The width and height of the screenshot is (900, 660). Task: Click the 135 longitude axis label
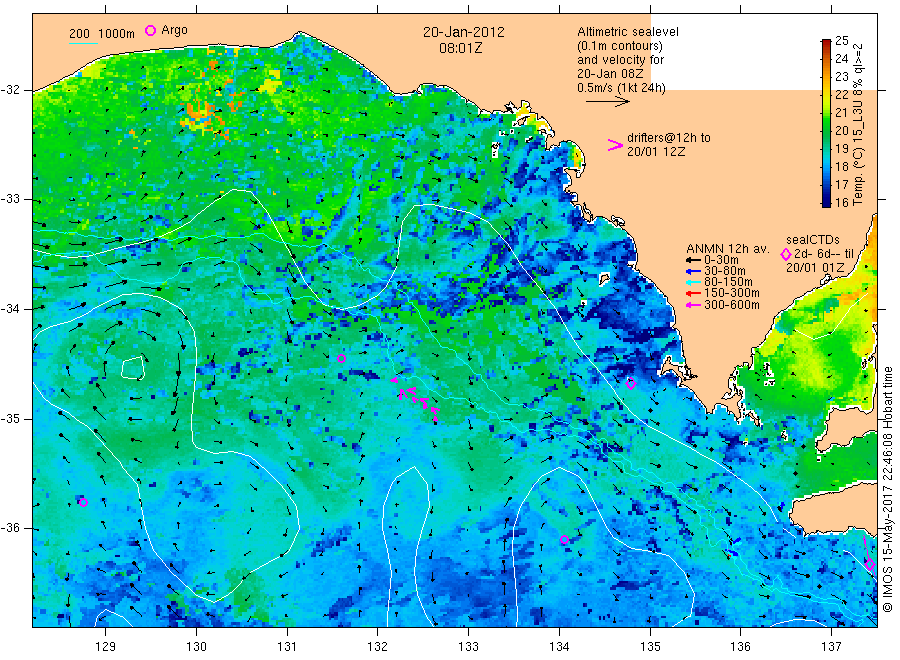point(650,647)
